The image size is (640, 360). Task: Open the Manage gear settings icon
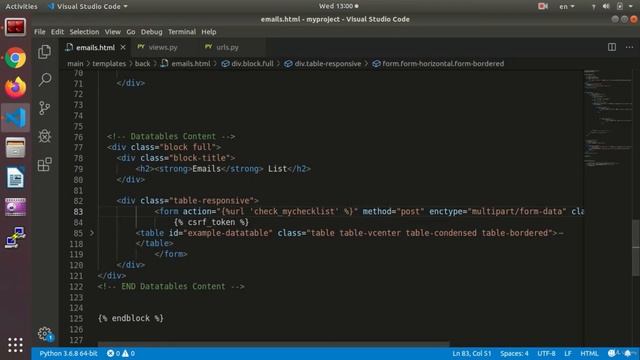coord(45,334)
